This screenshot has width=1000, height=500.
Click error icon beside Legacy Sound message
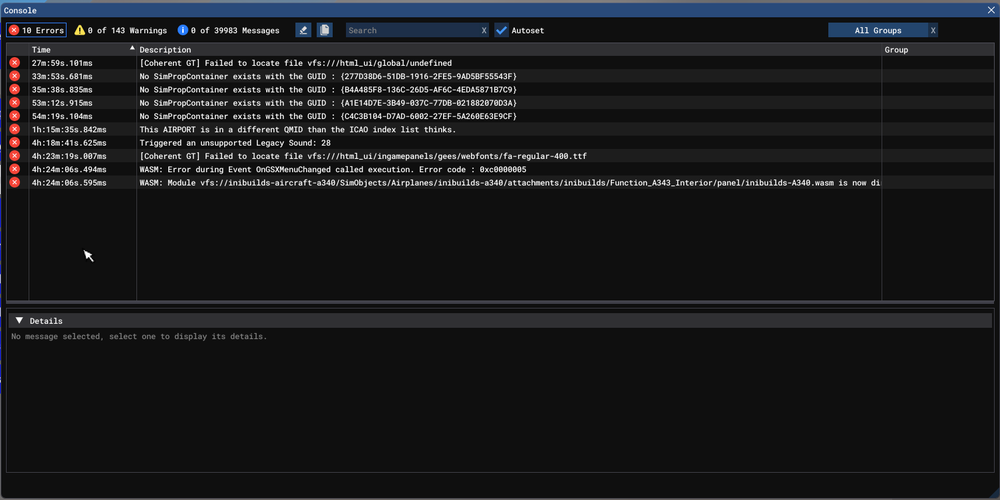pyautogui.click(x=15, y=143)
